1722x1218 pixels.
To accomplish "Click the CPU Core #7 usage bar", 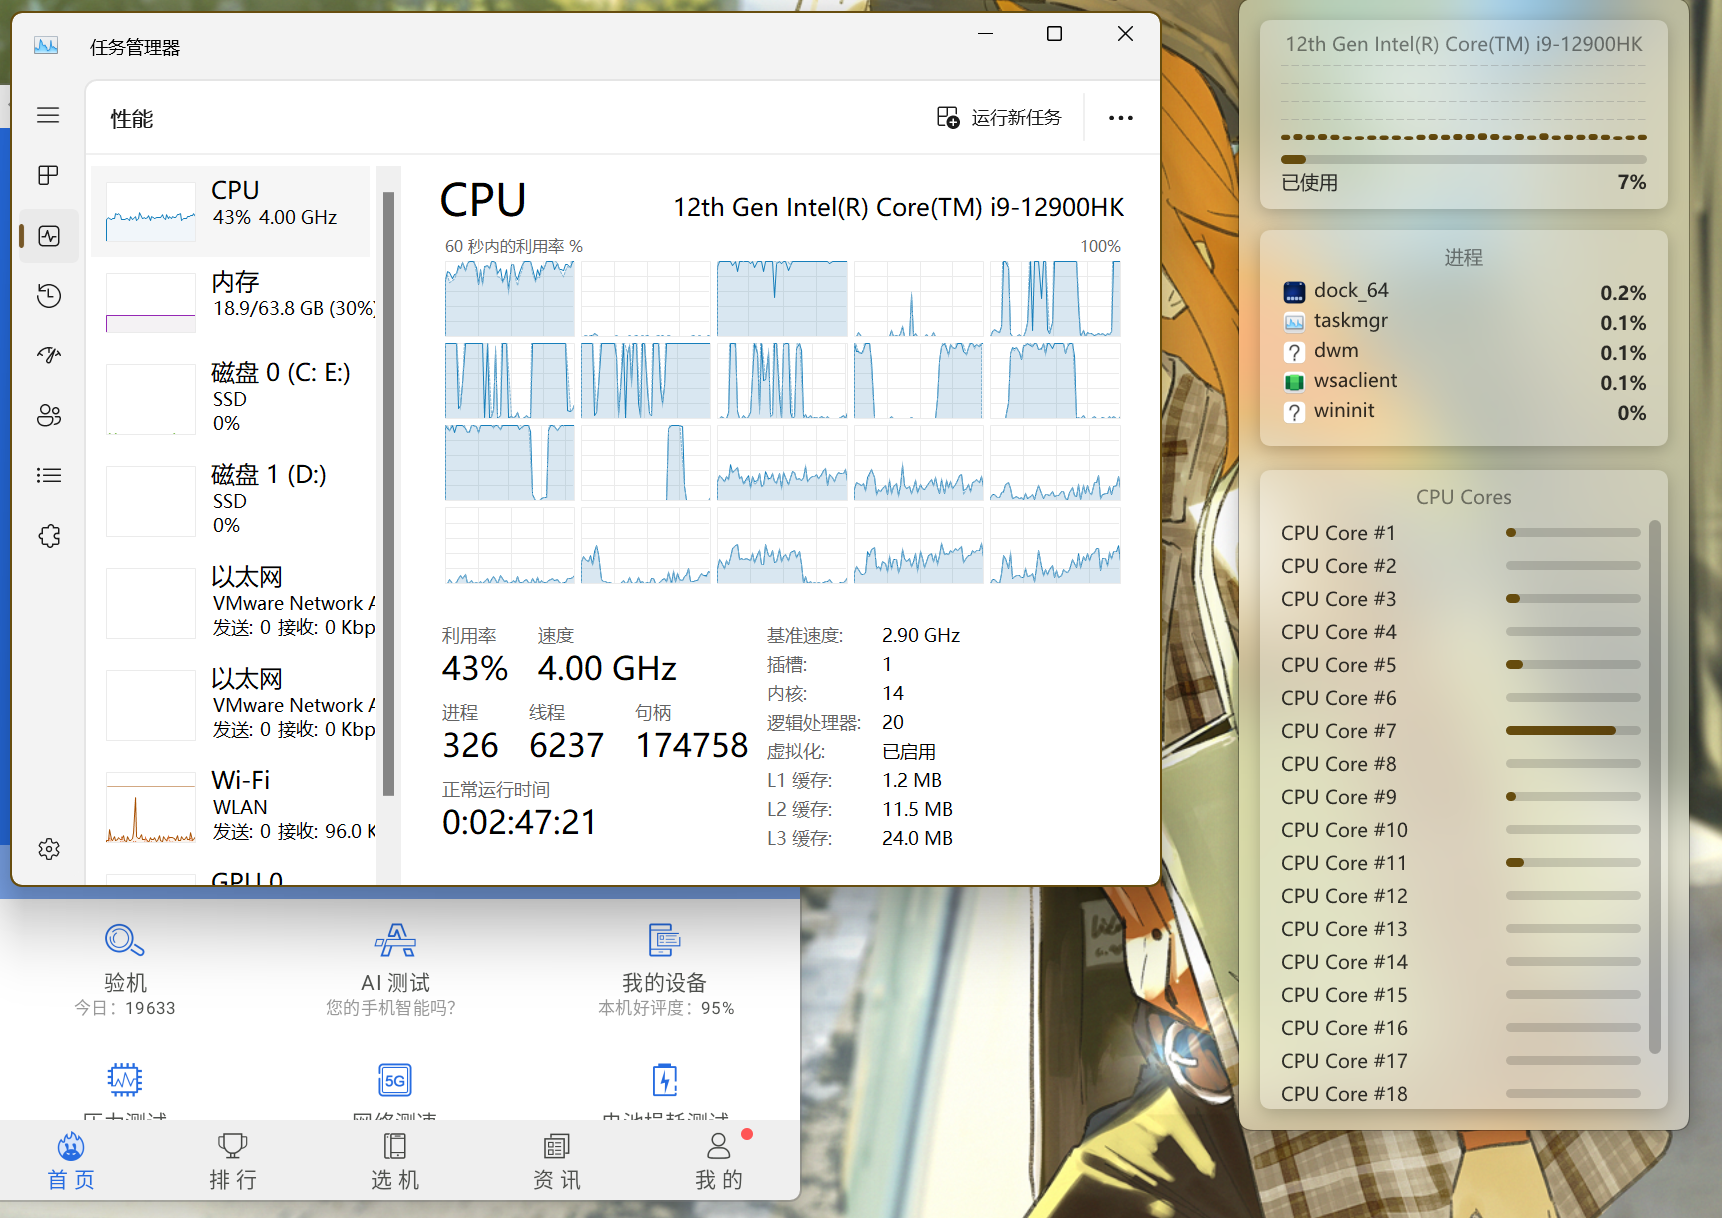I will [1573, 731].
